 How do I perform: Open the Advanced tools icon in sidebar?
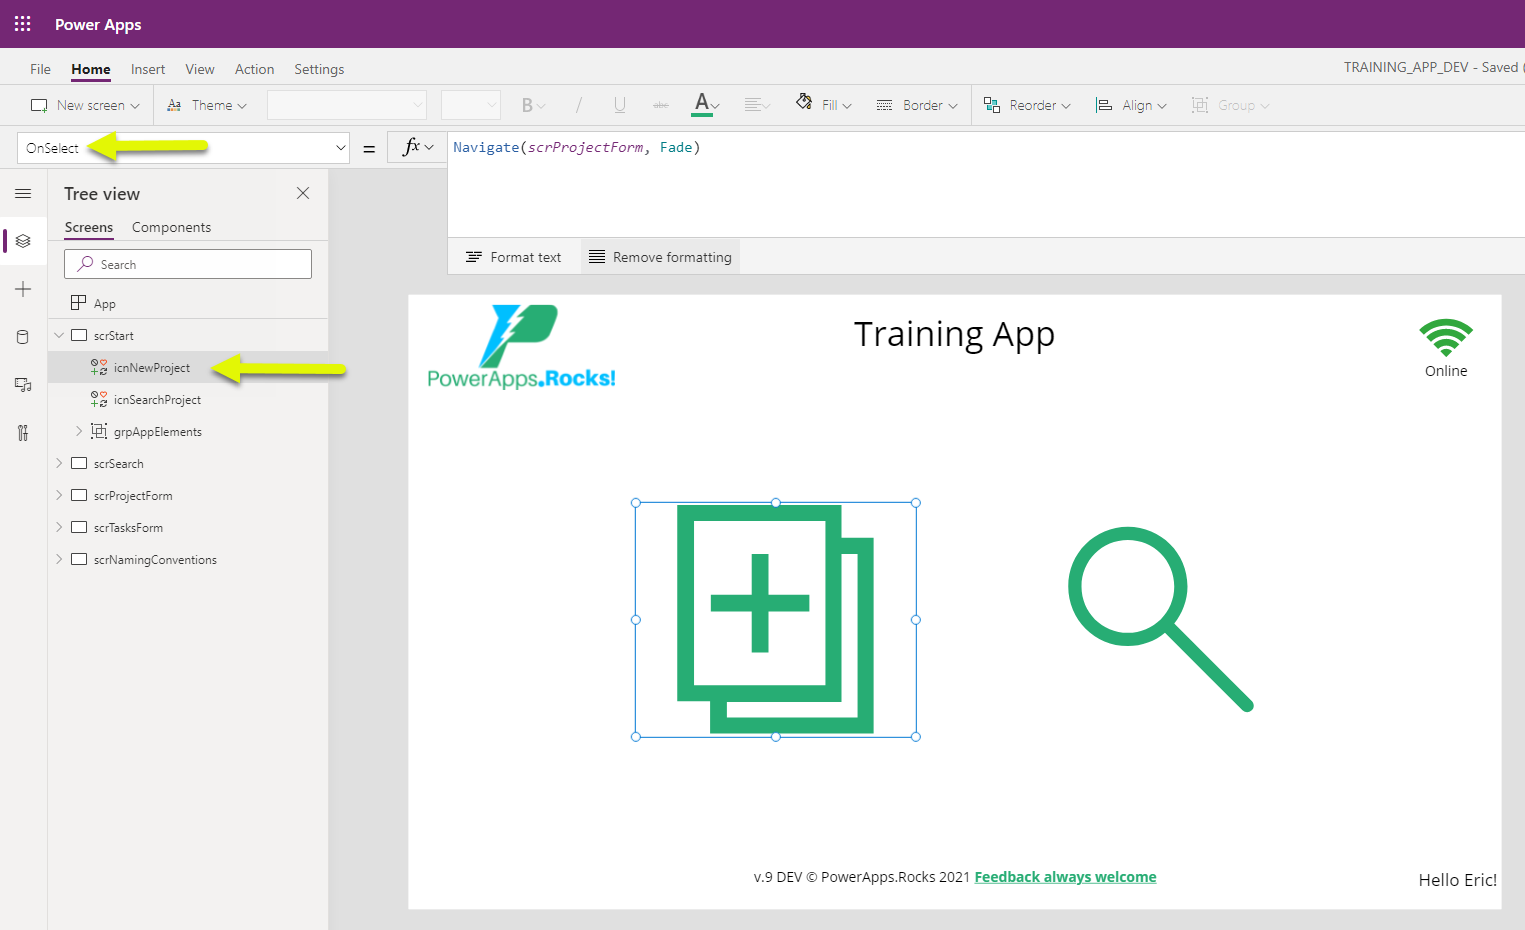23,433
